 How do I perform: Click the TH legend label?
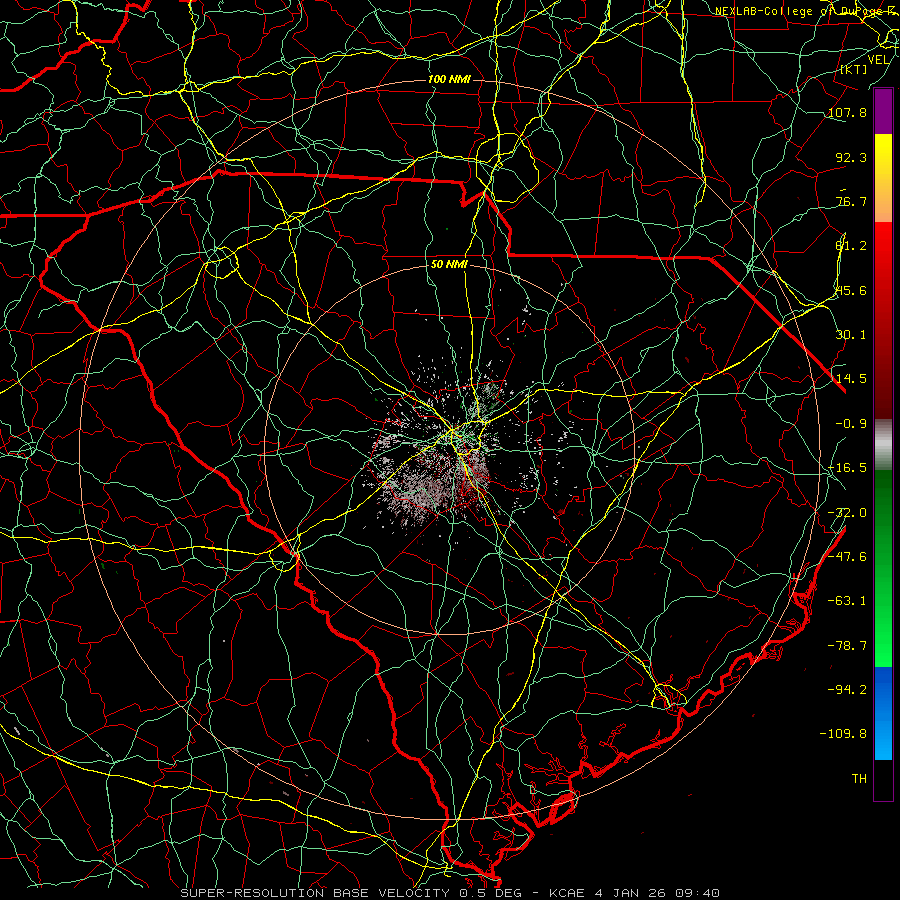[859, 779]
